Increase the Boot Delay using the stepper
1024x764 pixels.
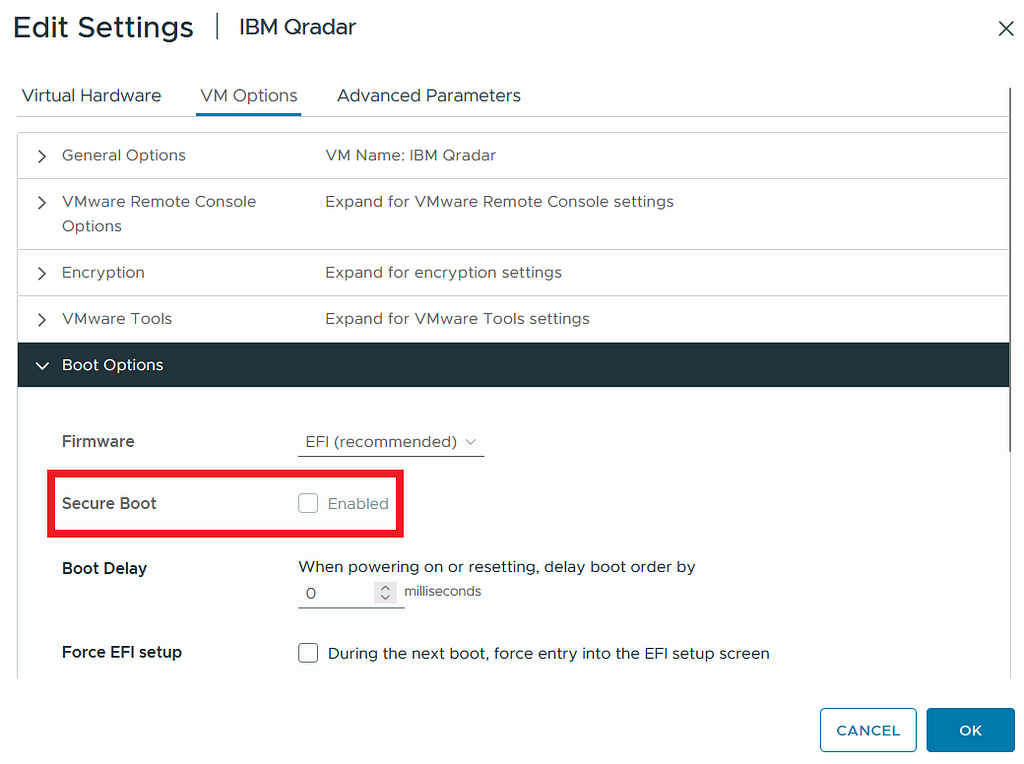(x=386, y=587)
